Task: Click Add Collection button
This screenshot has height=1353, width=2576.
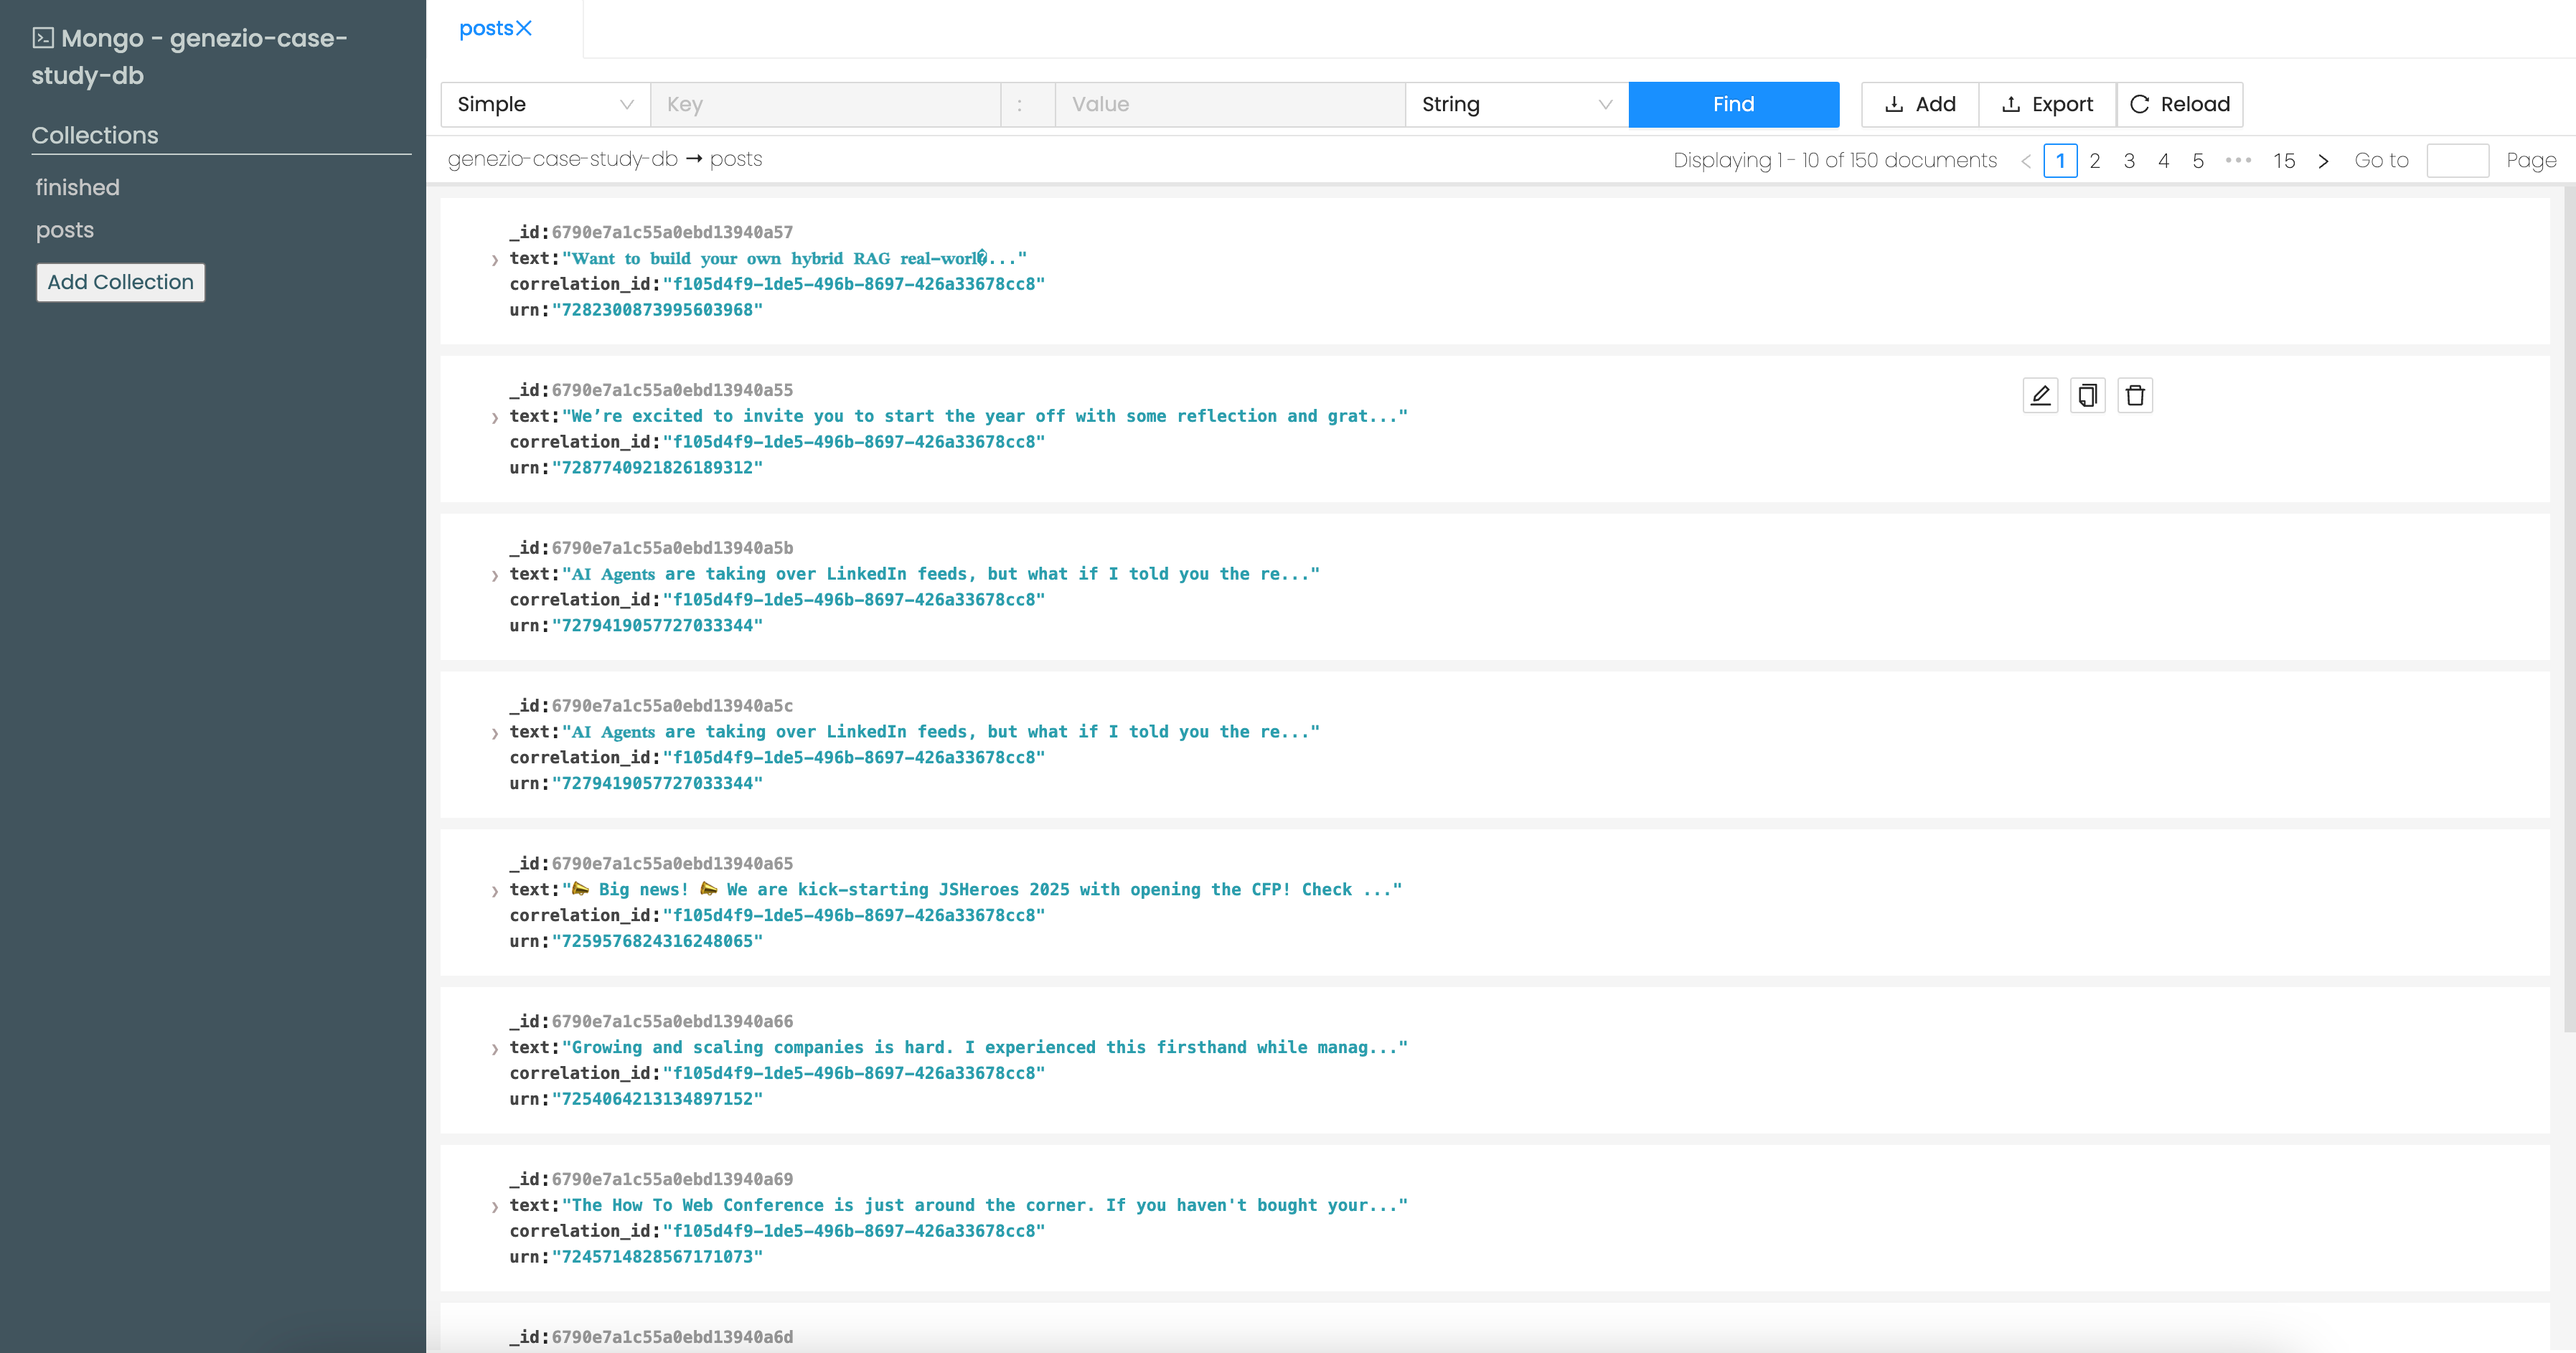Action: 121,282
